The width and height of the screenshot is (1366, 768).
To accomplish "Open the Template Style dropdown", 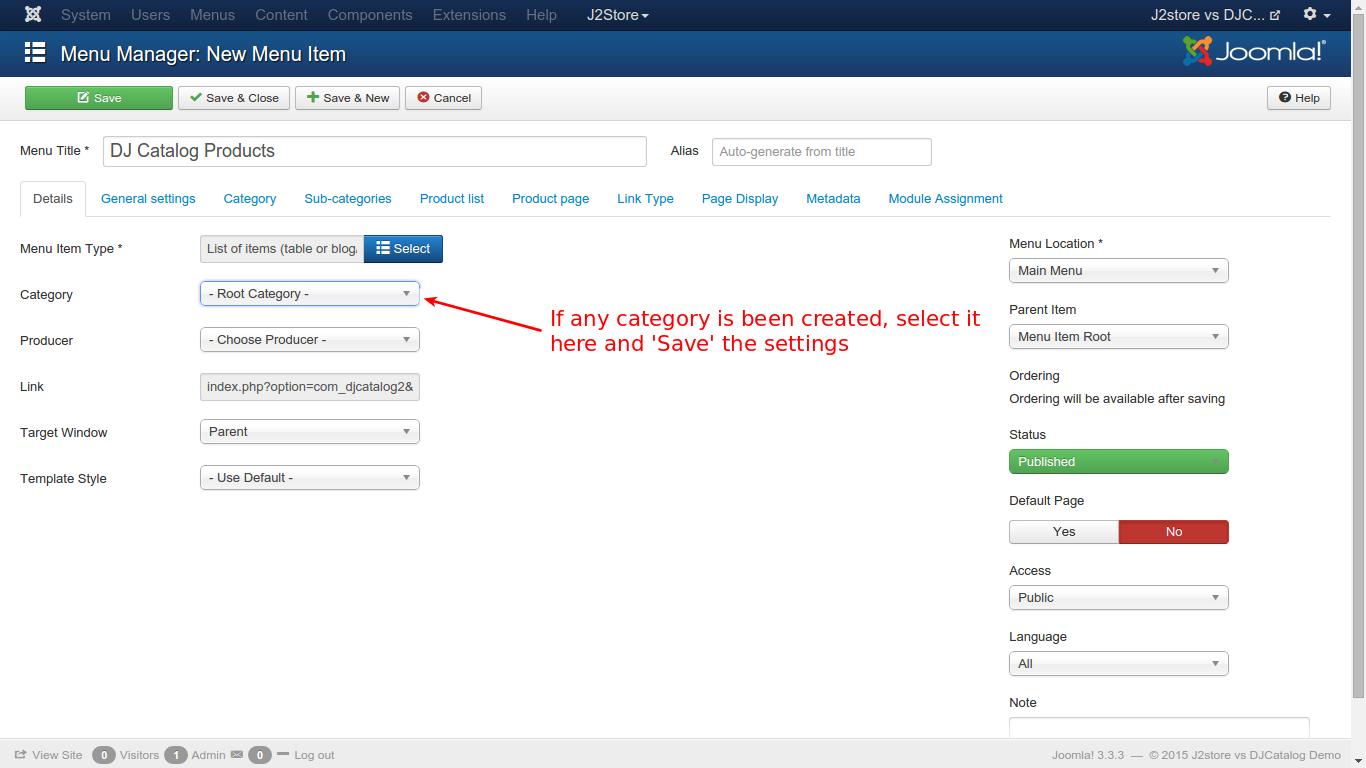I will (310, 478).
